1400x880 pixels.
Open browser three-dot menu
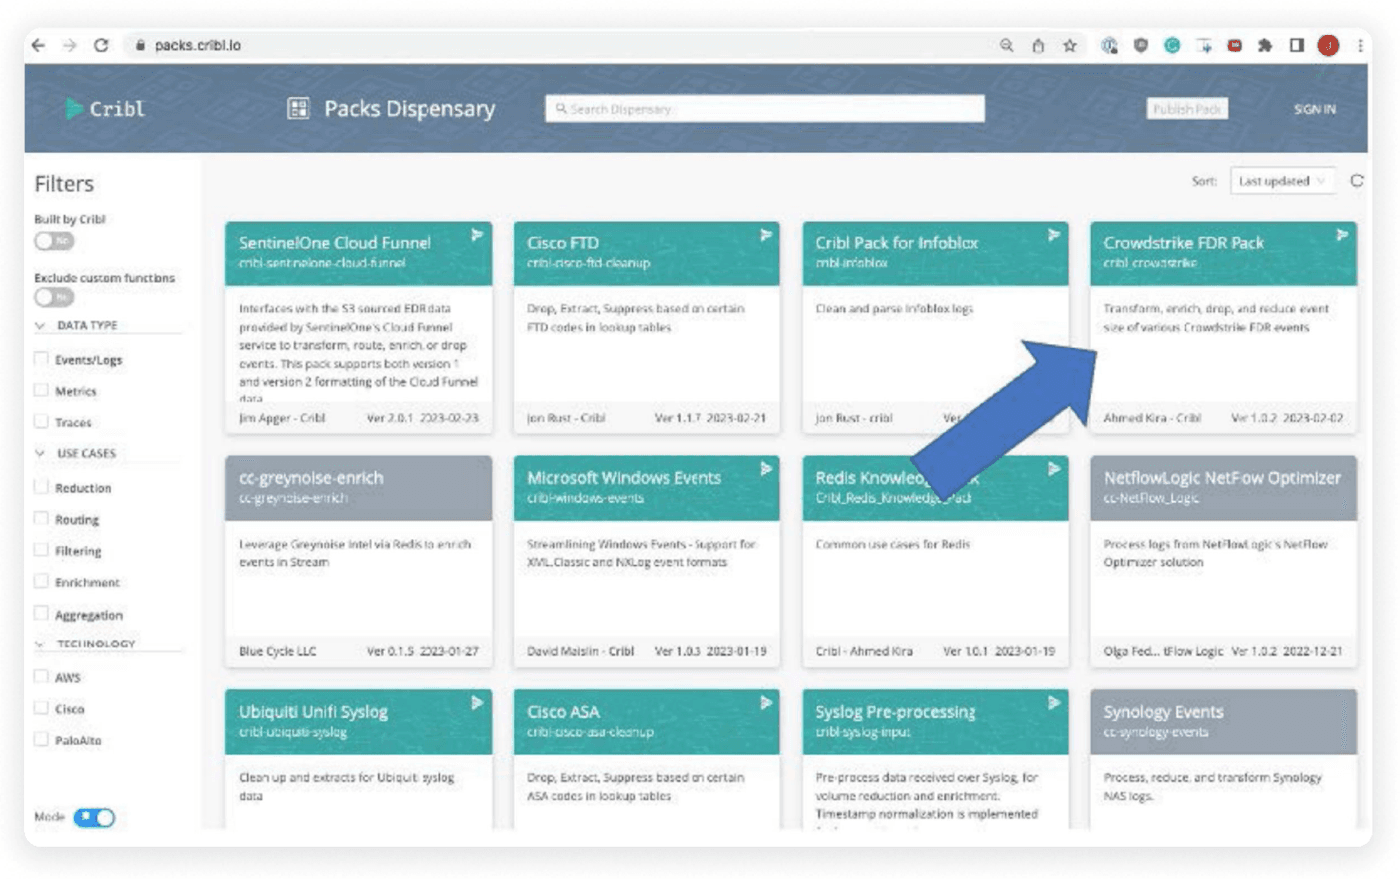point(1360,45)
